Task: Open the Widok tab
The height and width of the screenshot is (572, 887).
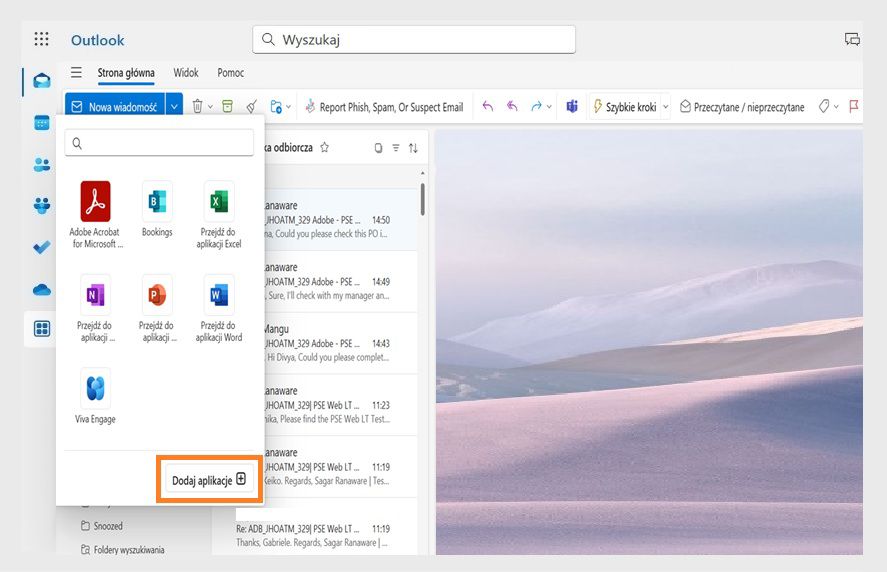Action: (186, 73)
